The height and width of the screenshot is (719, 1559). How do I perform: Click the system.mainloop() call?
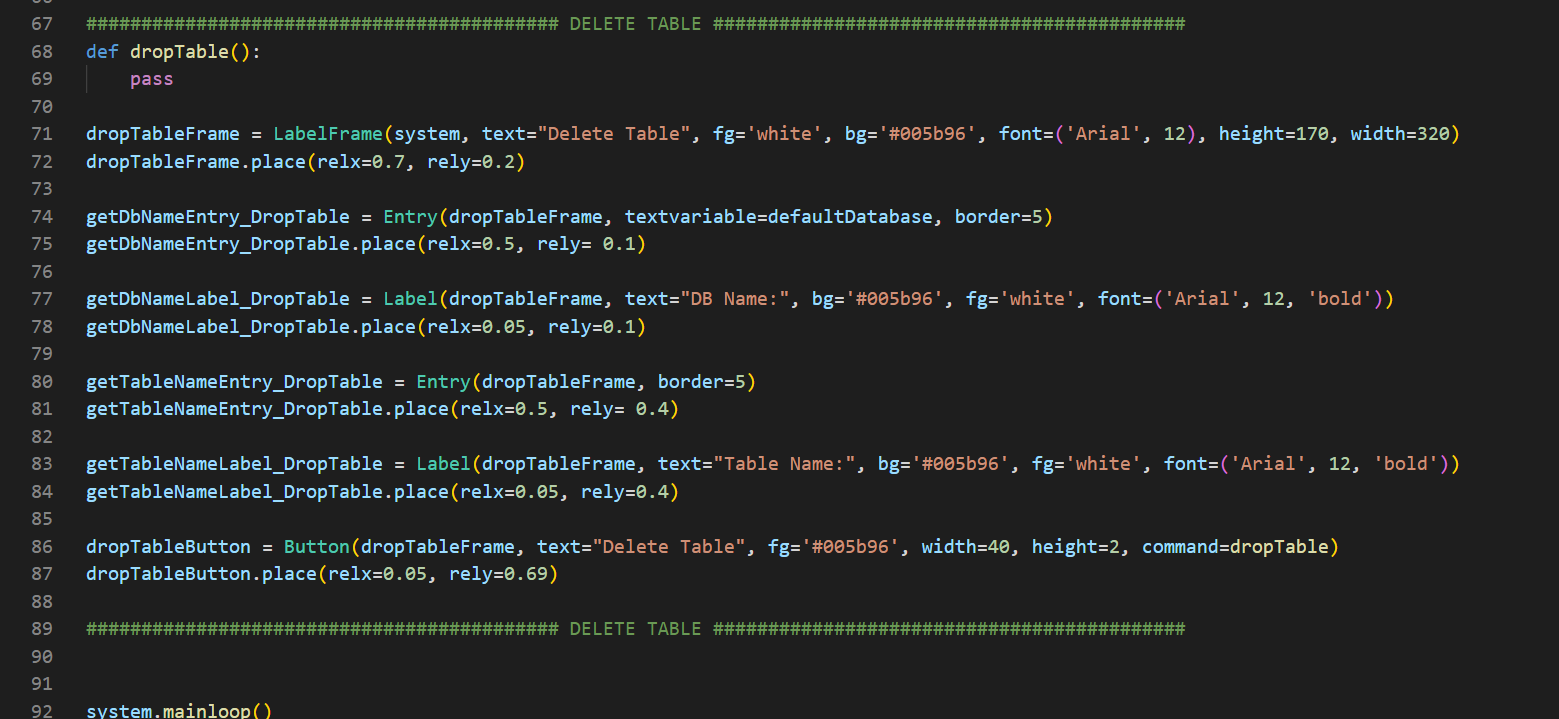click(x=178, y=711)
